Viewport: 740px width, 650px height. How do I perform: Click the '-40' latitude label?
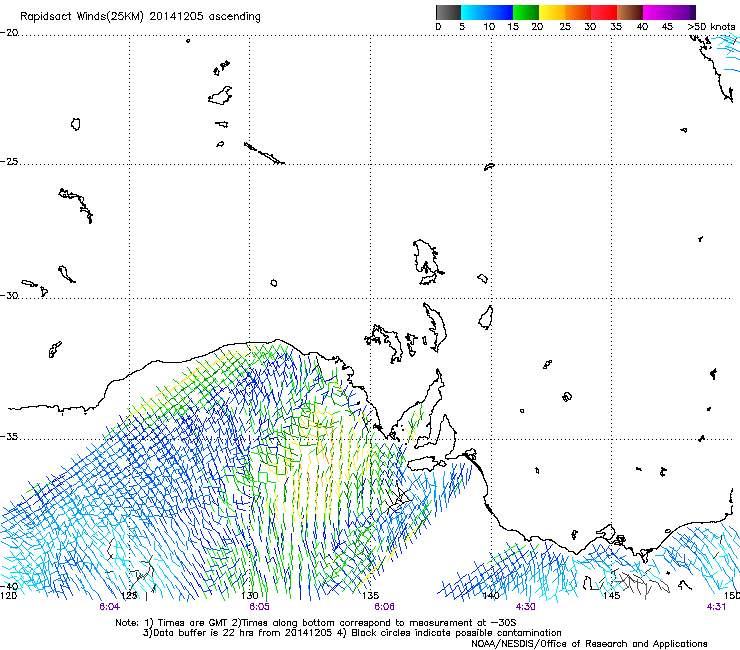[9, 586]
